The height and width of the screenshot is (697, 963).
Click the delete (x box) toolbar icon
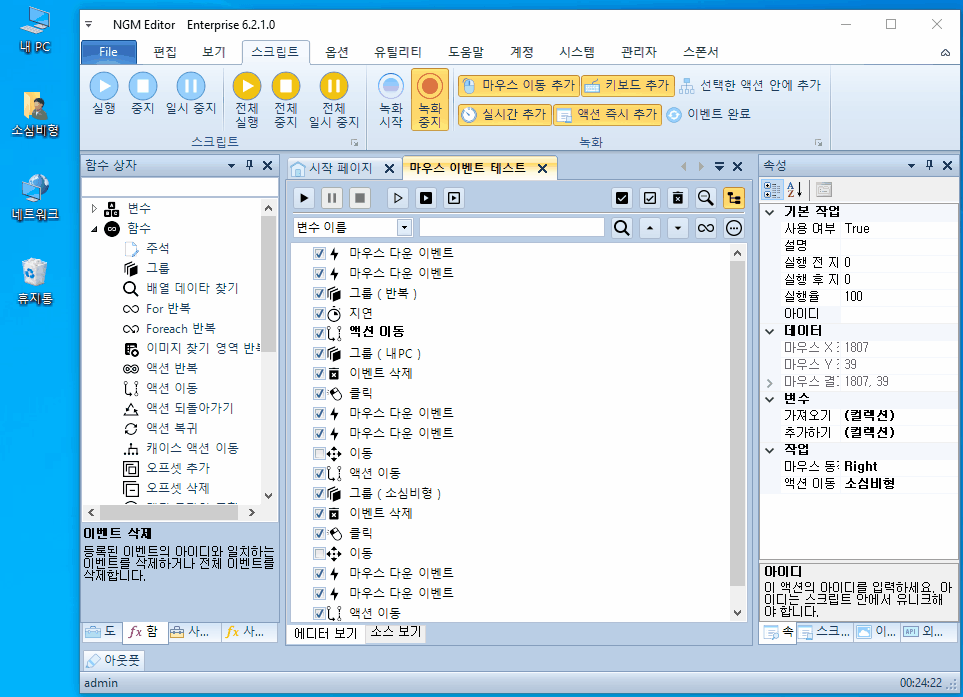[677, 198]
